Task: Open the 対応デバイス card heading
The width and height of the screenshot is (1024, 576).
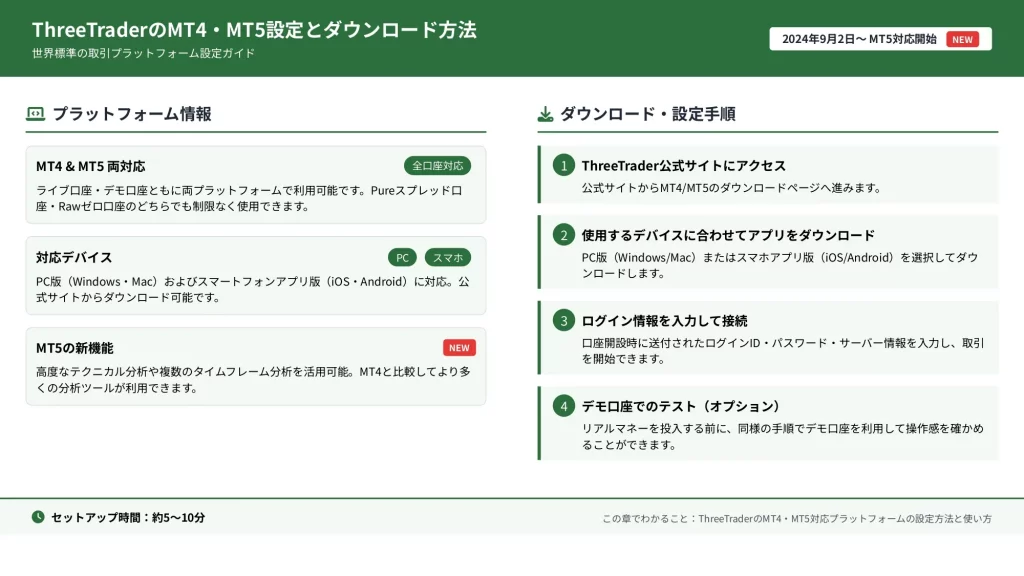Action: click(74, 257)
